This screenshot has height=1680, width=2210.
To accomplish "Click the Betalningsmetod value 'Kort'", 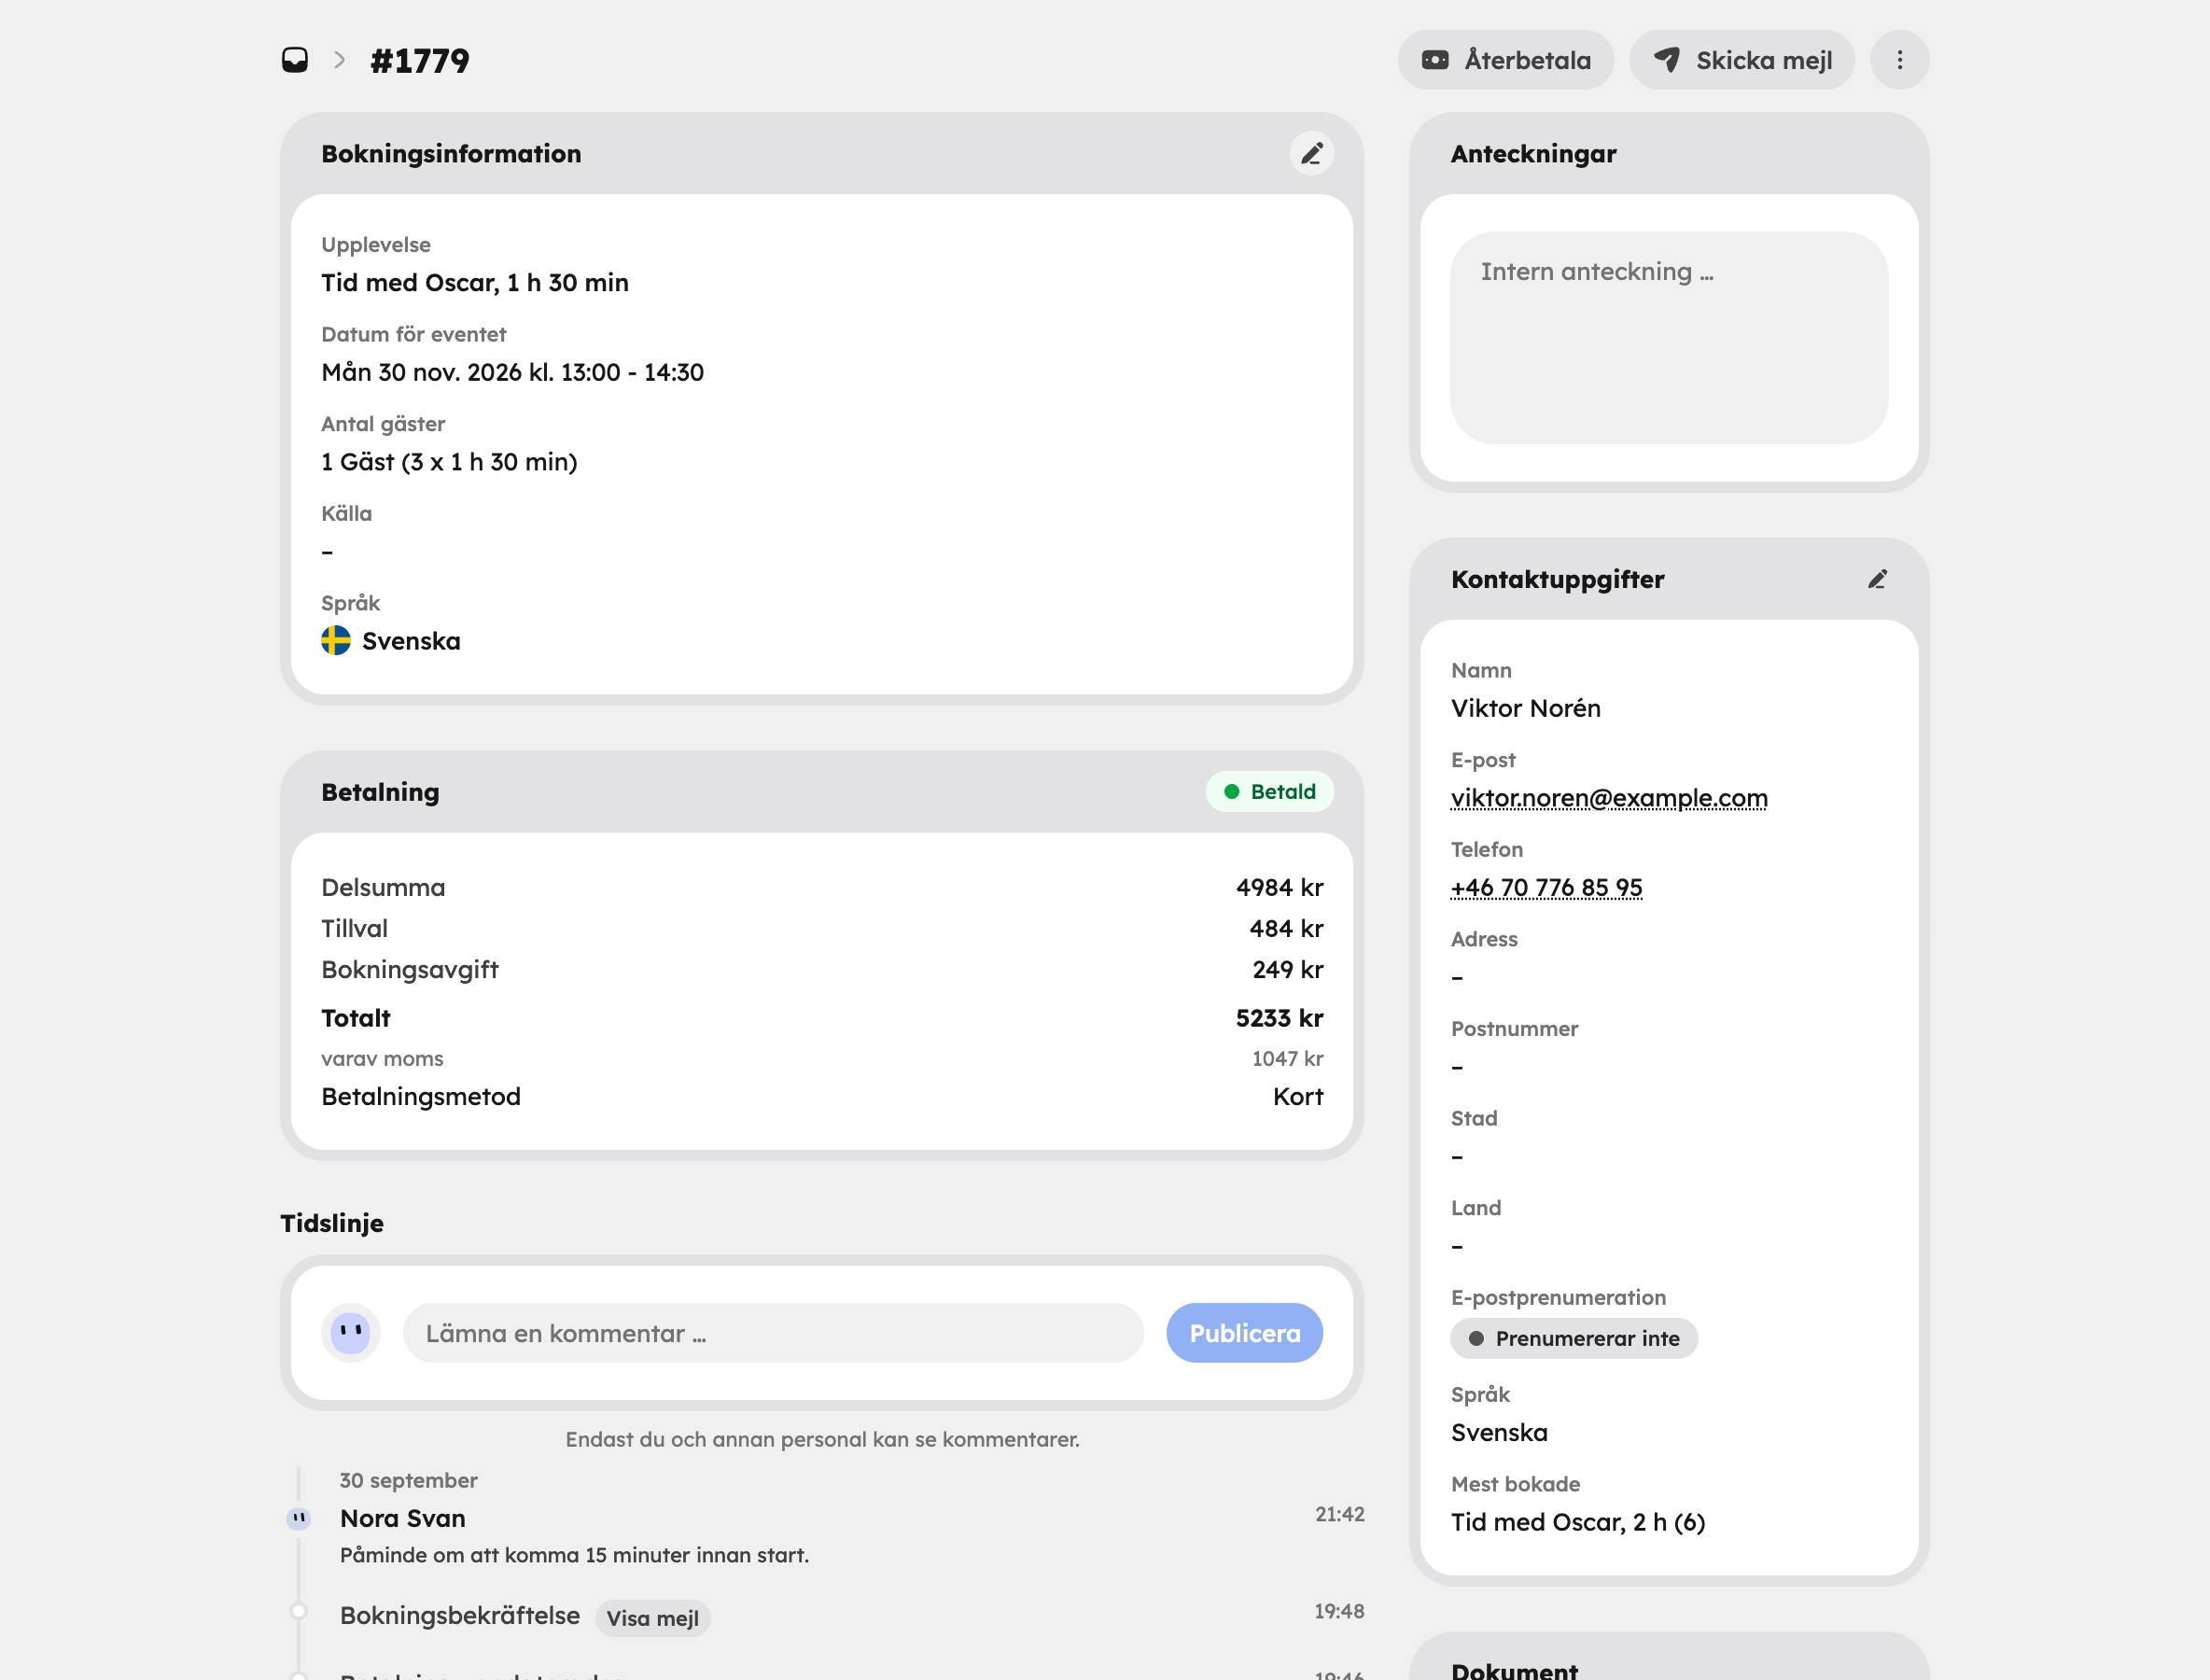I will (x=1297, y=1096).
